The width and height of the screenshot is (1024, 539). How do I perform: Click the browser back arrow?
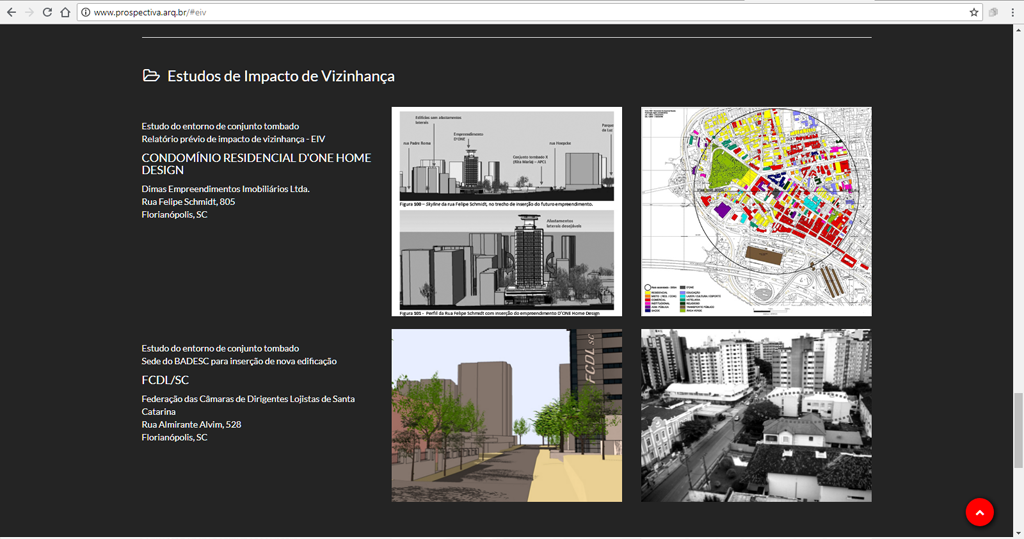(11, 12)
